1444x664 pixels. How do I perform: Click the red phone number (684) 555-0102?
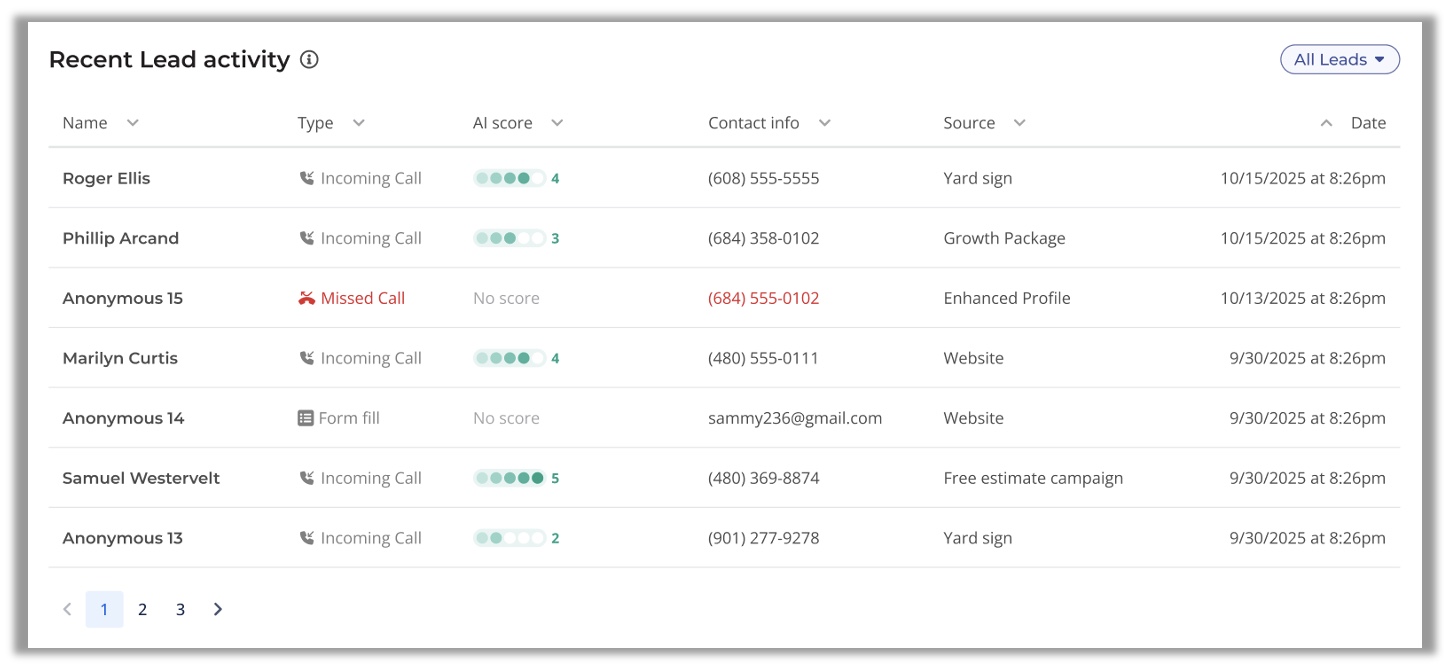coord(763,298)
